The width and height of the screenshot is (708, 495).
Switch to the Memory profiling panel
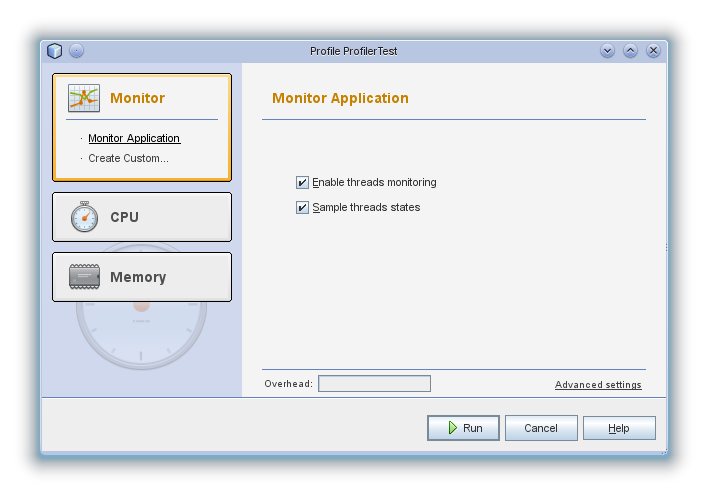coord(142,277)
